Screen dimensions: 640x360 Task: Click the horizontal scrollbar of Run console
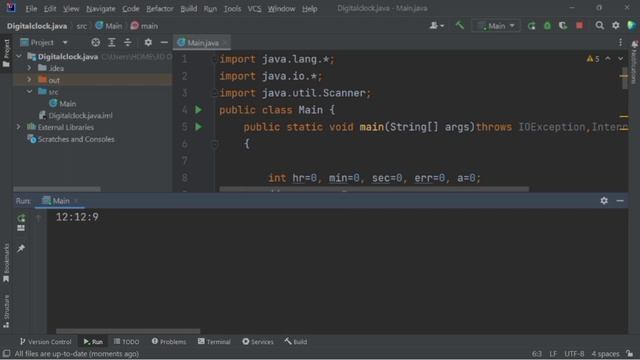click(128, 331)
